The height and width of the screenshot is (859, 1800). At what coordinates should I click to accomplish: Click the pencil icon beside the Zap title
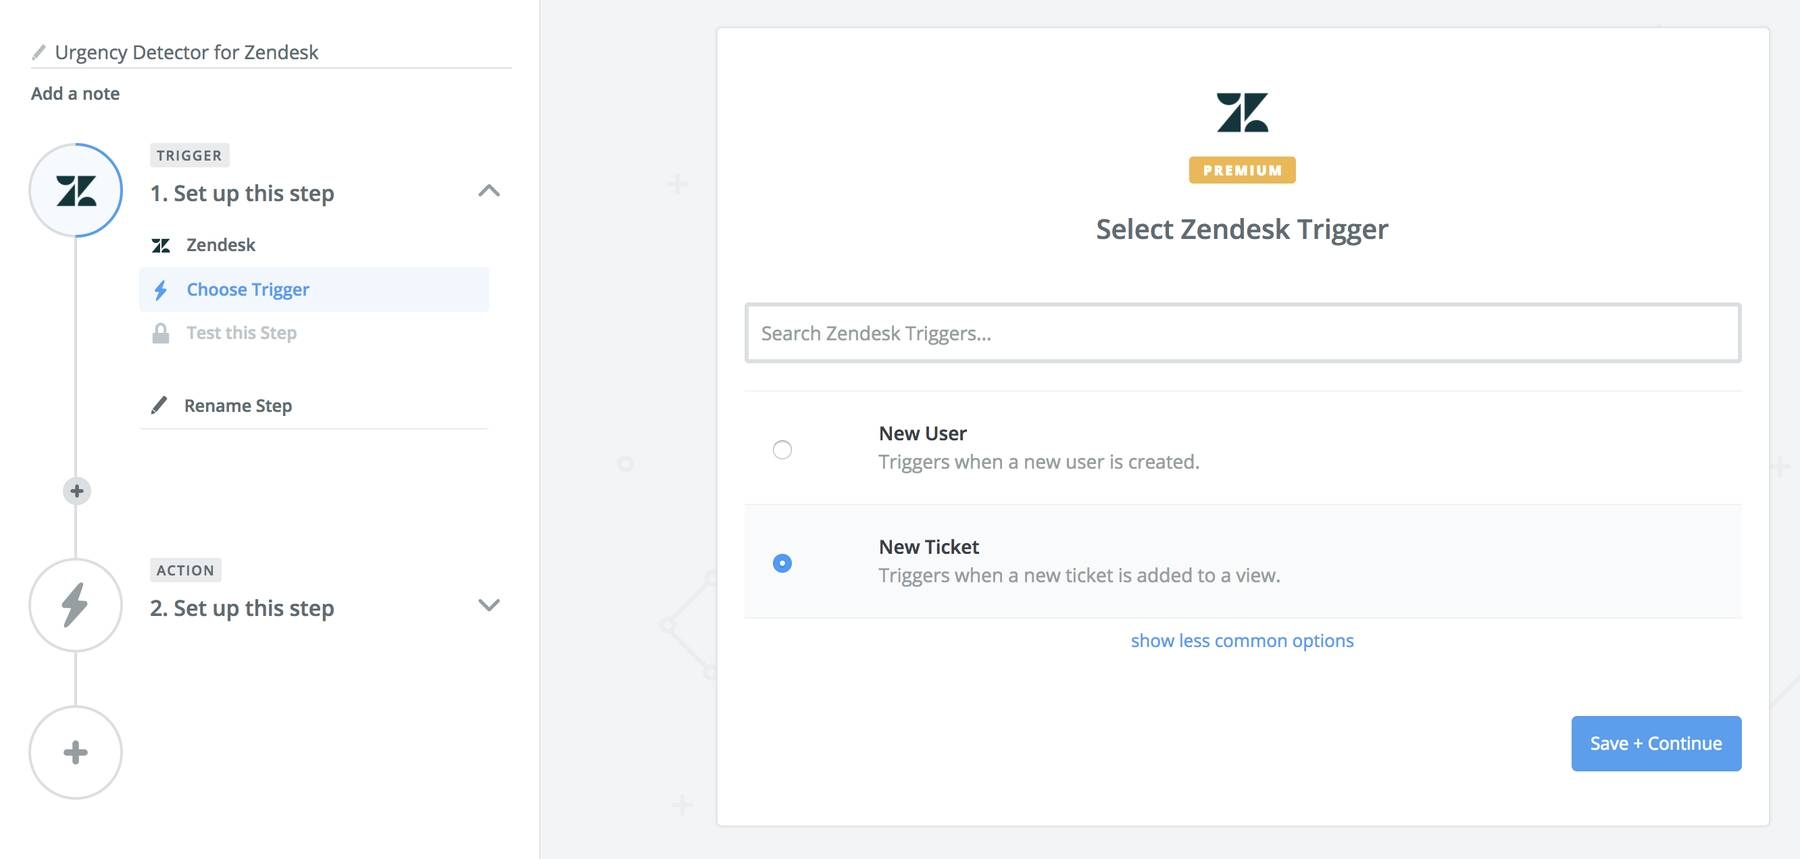point(39,52)
